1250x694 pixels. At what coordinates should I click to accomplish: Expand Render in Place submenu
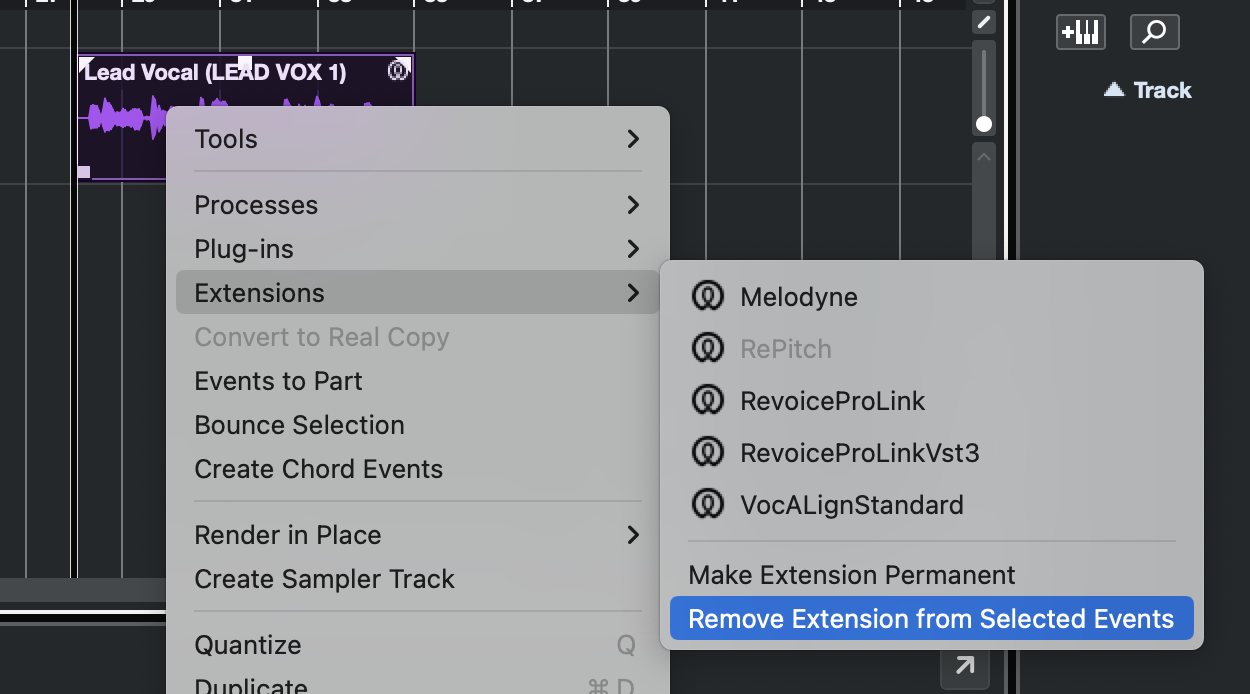pyautogui.click(x=417, y=535)
